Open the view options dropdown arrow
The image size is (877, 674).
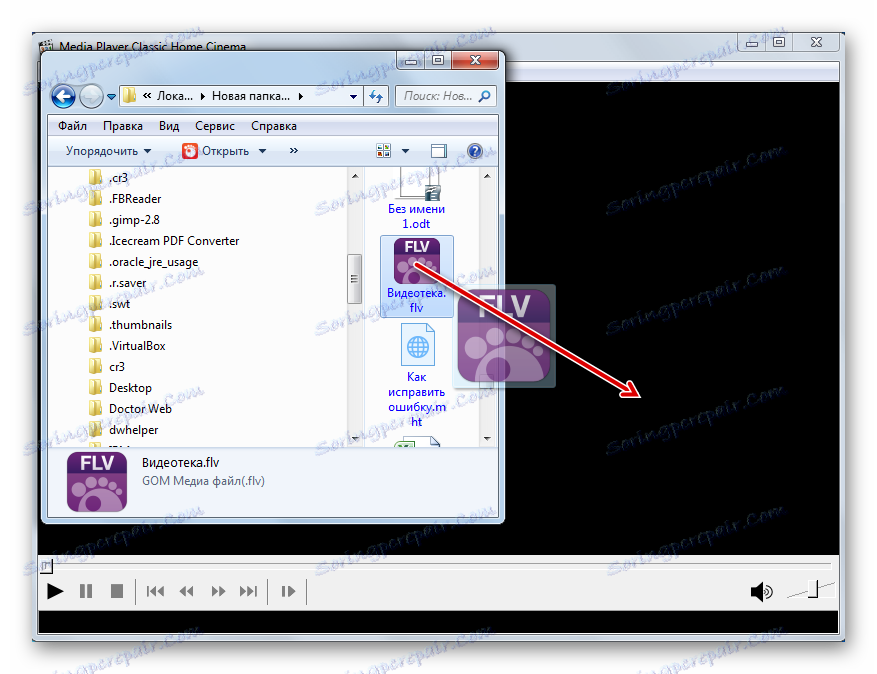tap(406, 151)
